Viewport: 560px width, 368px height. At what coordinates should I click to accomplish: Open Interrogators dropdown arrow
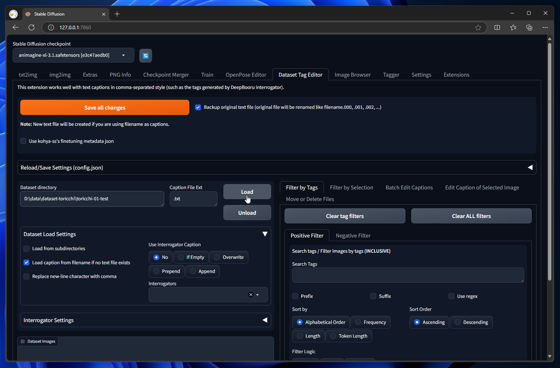258,295
